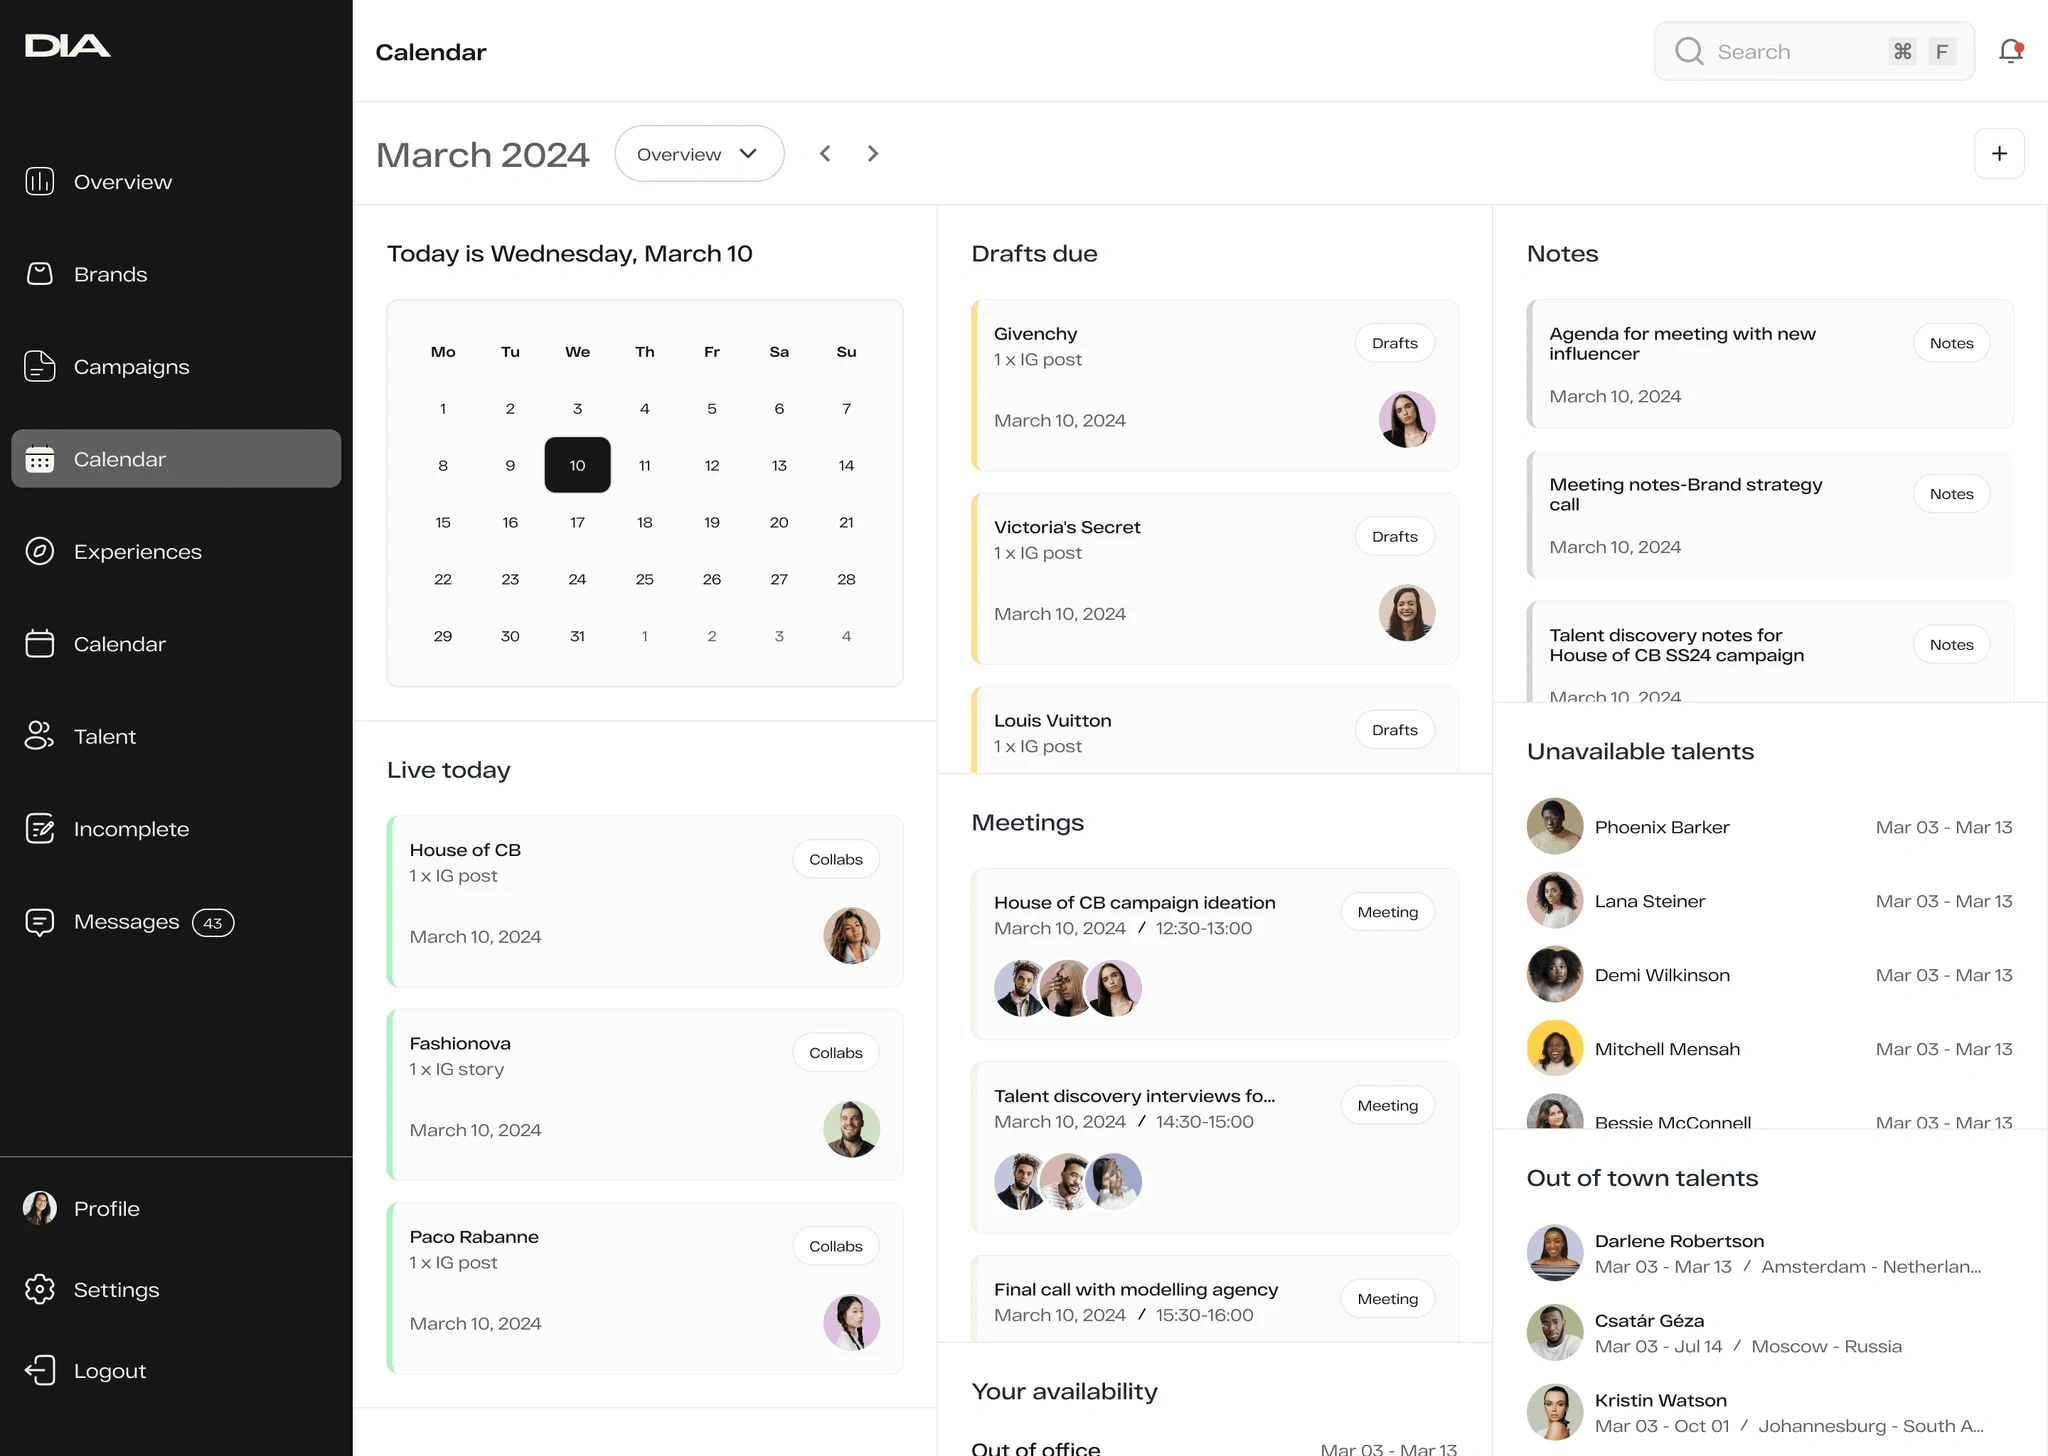Click Notes tag on Brand strategy note
2048x1456 pixels.
pos(1951,494)
